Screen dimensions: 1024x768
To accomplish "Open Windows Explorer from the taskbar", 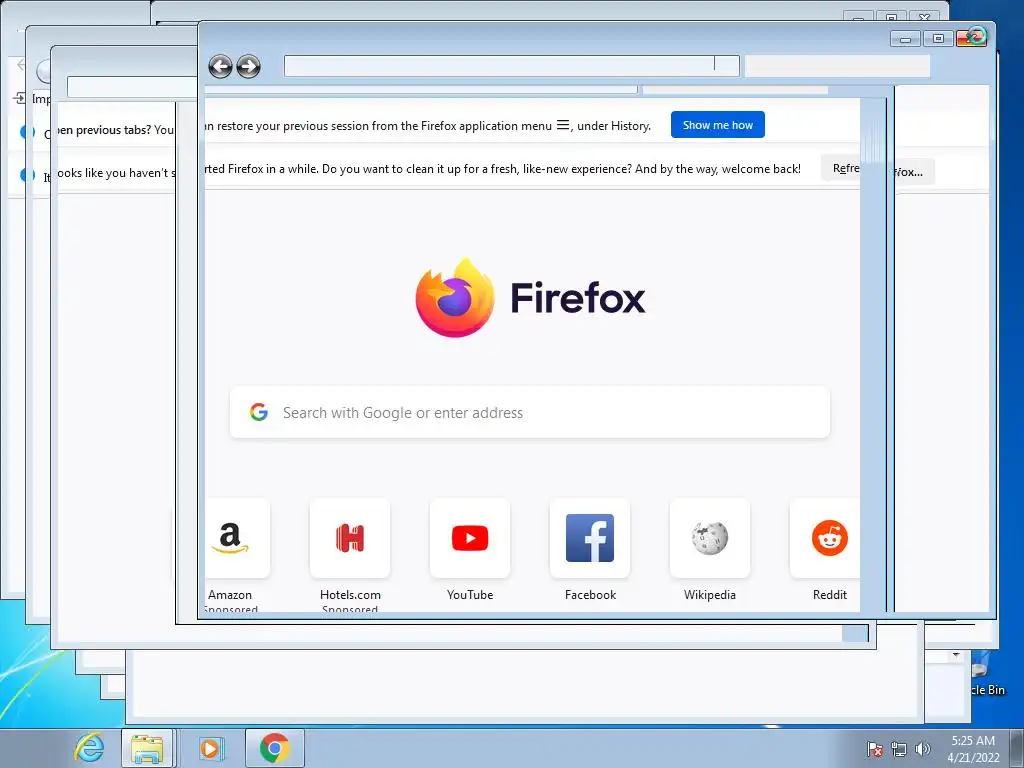I will (147, 748).
